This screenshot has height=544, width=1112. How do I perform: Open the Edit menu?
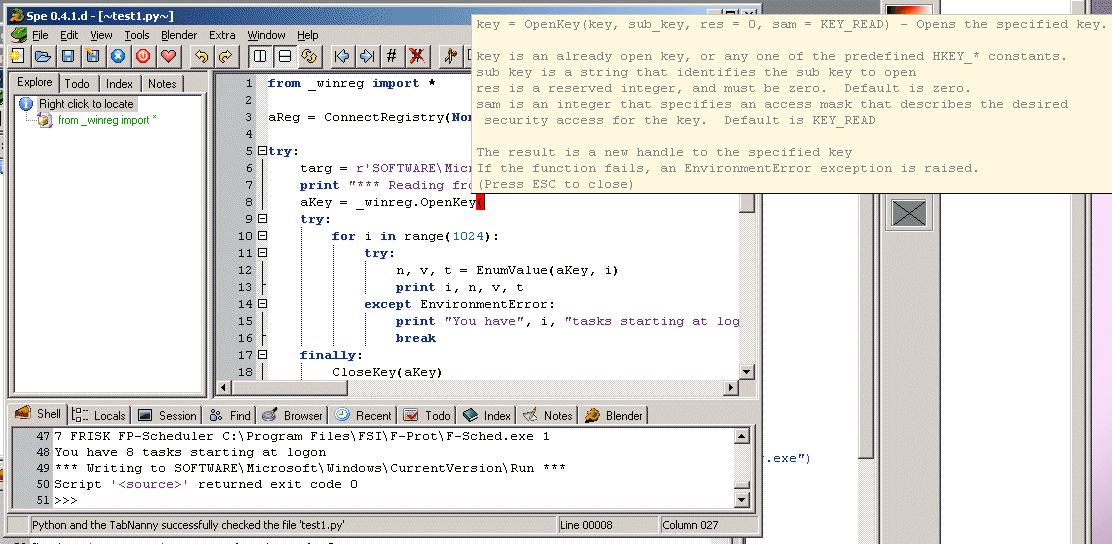tap(69, 35)
